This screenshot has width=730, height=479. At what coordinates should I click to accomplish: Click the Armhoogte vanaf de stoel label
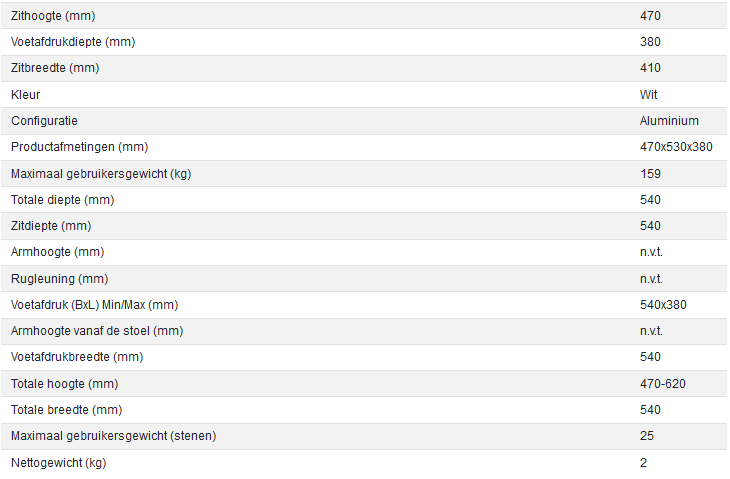coord(97,331)
